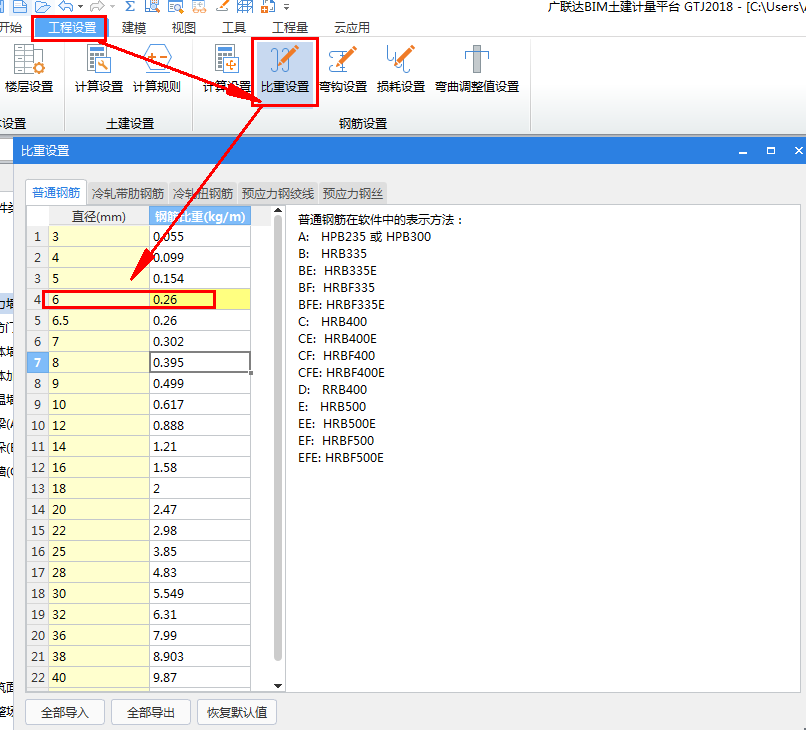This screenshot has width=806, height=730.
Task: Click the 全部导入 import all button
Action: [x=64, y=710]
